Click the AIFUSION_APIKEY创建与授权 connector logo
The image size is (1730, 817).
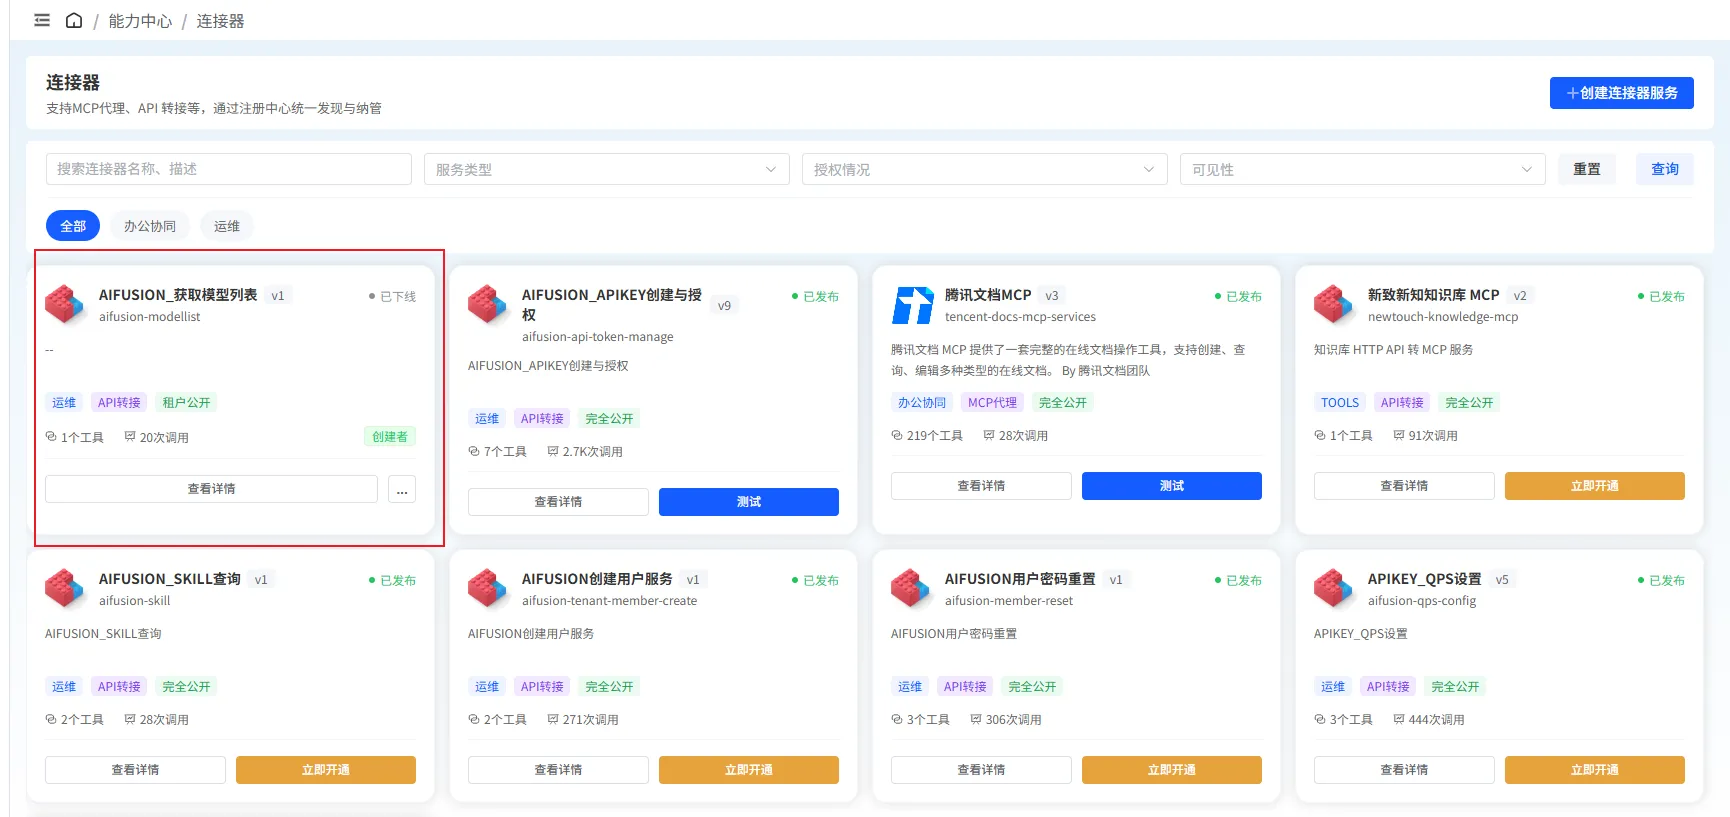(488, 304)
